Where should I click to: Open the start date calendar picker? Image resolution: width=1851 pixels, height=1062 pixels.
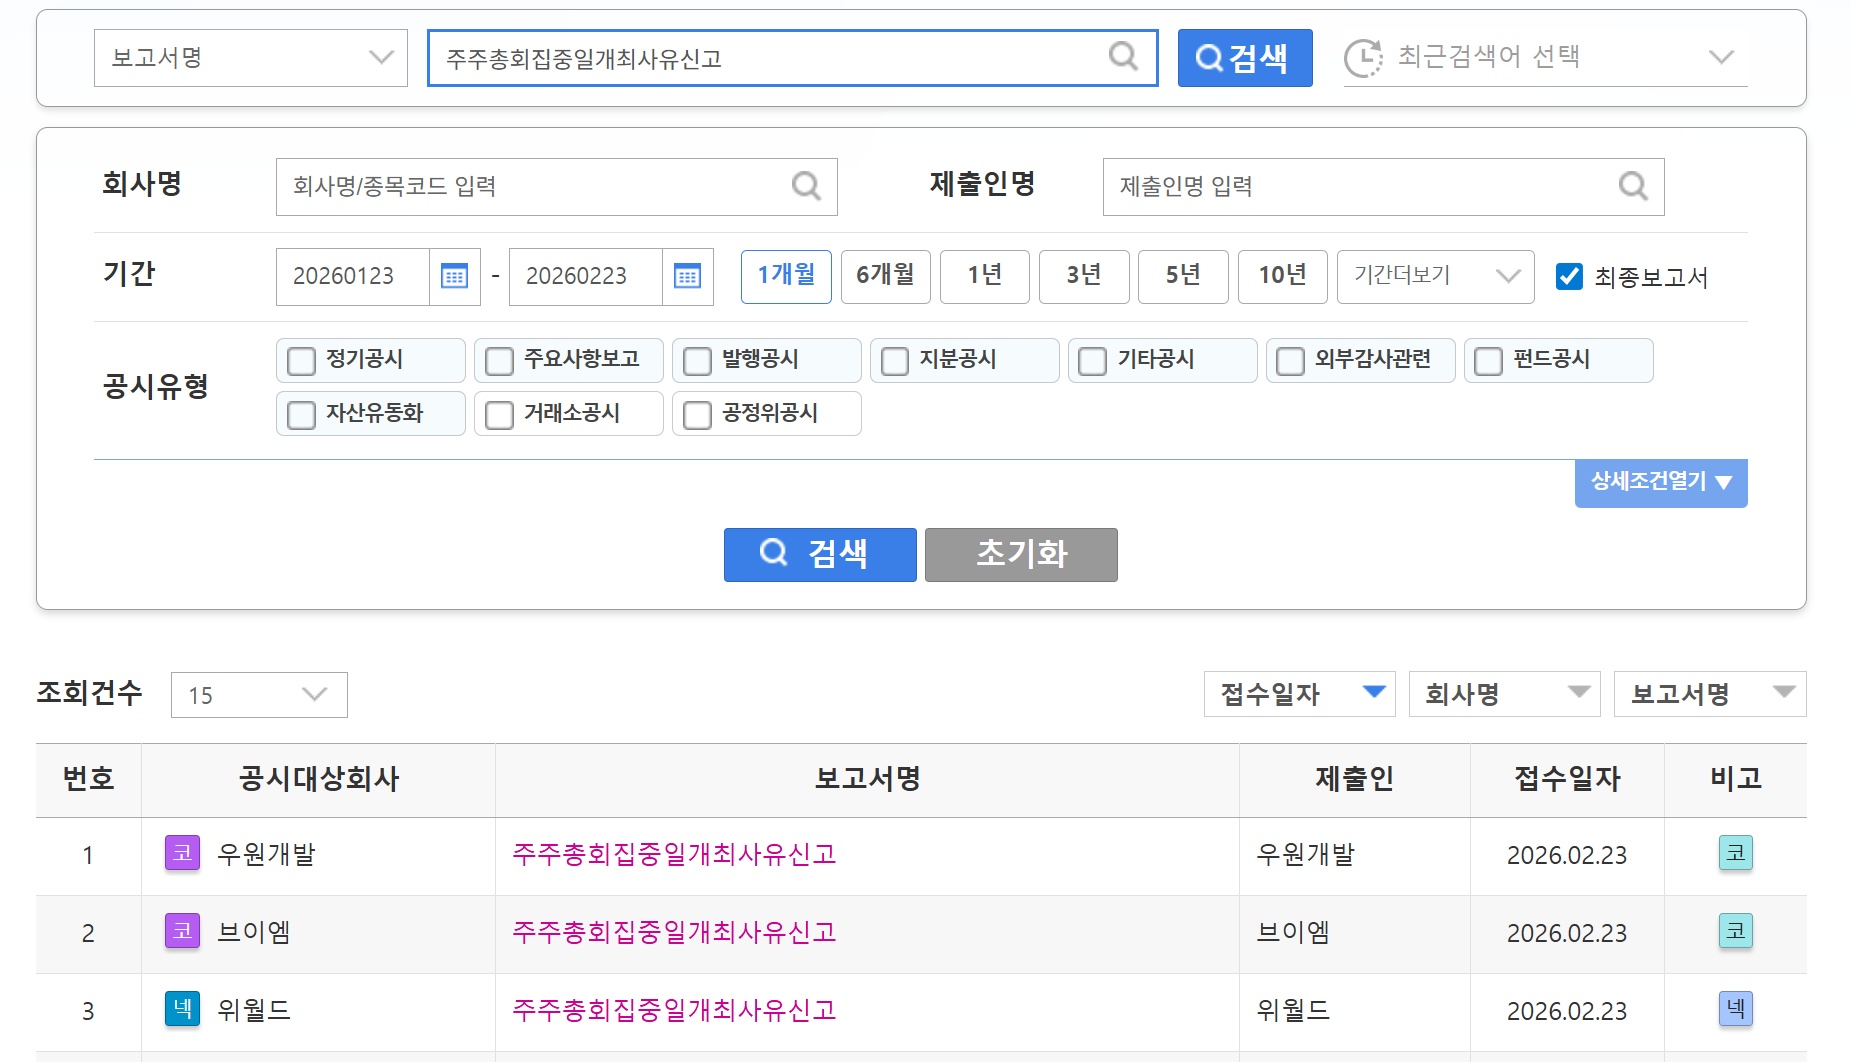[x=455, y=277]
